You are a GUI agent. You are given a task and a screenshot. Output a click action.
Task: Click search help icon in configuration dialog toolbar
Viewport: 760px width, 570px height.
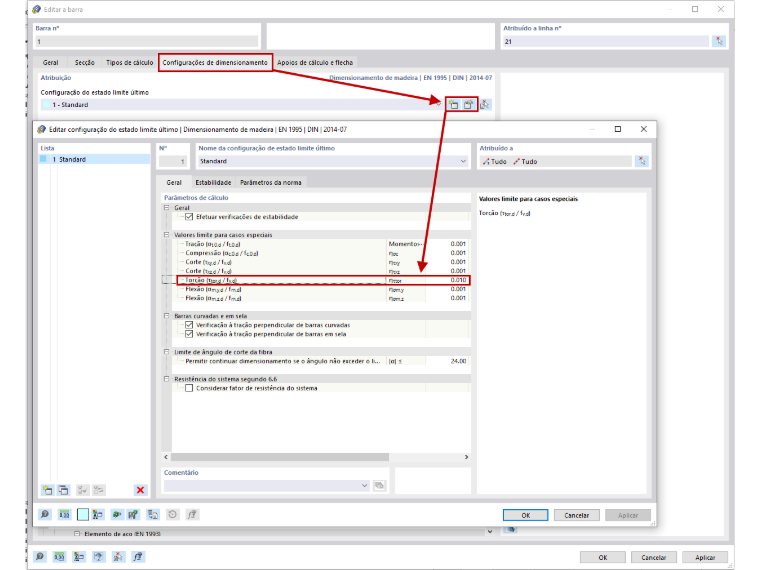(x=45, y=514)
